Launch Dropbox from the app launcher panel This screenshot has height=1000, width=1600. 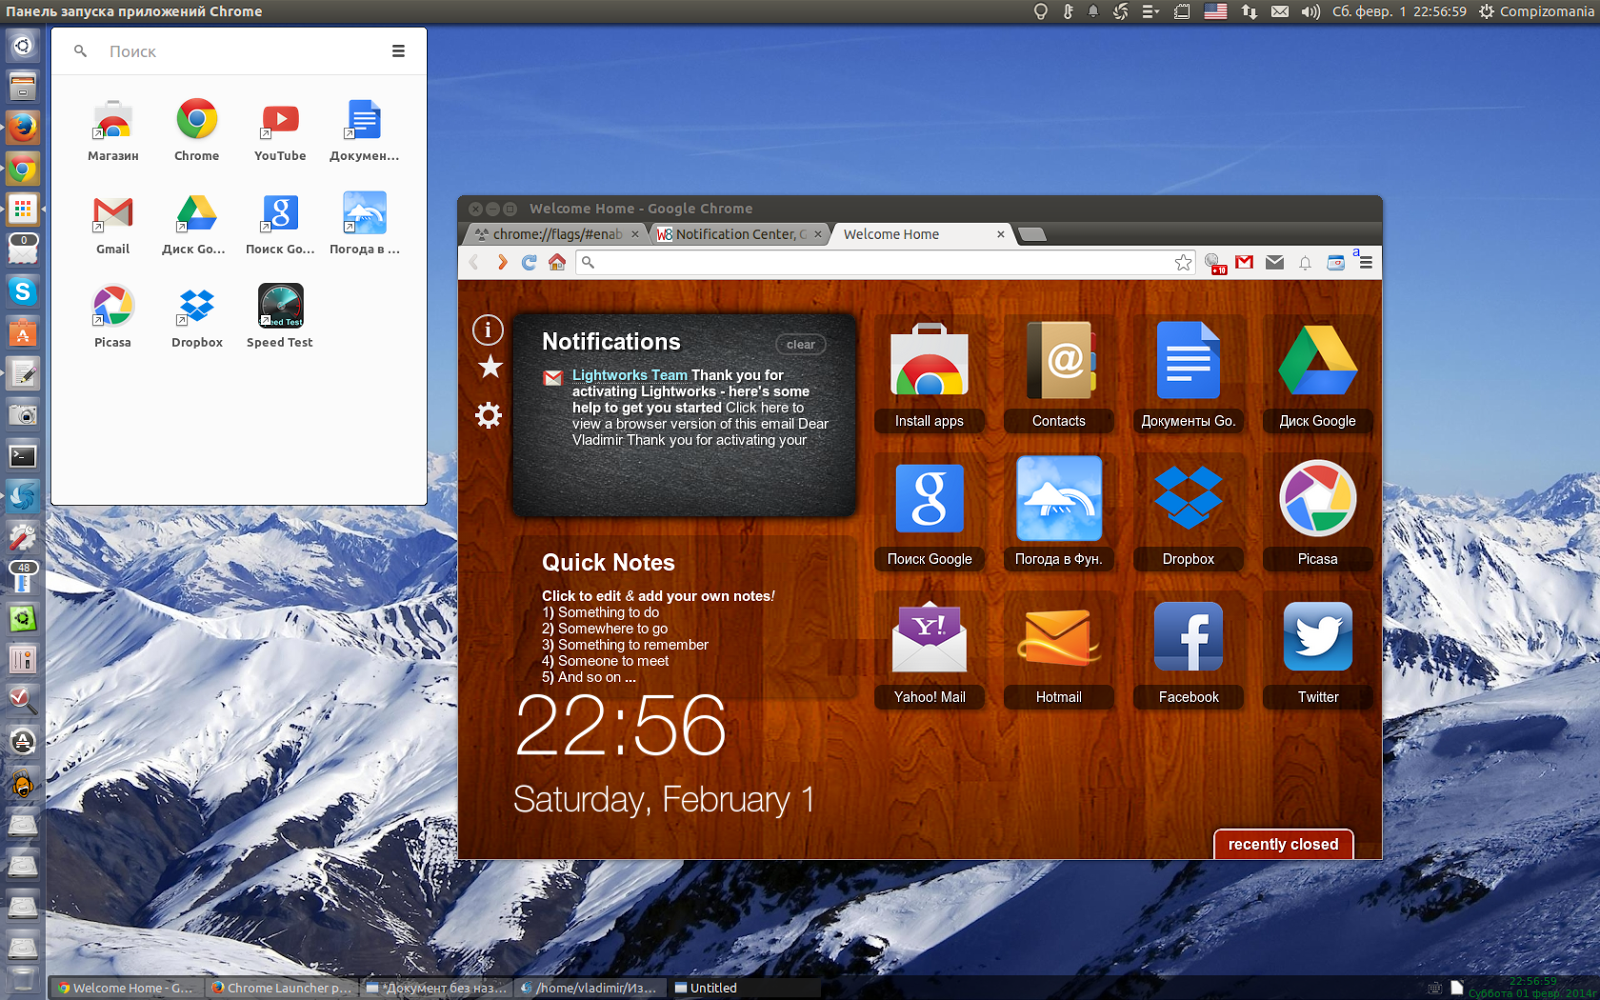[x=197, y=316]
